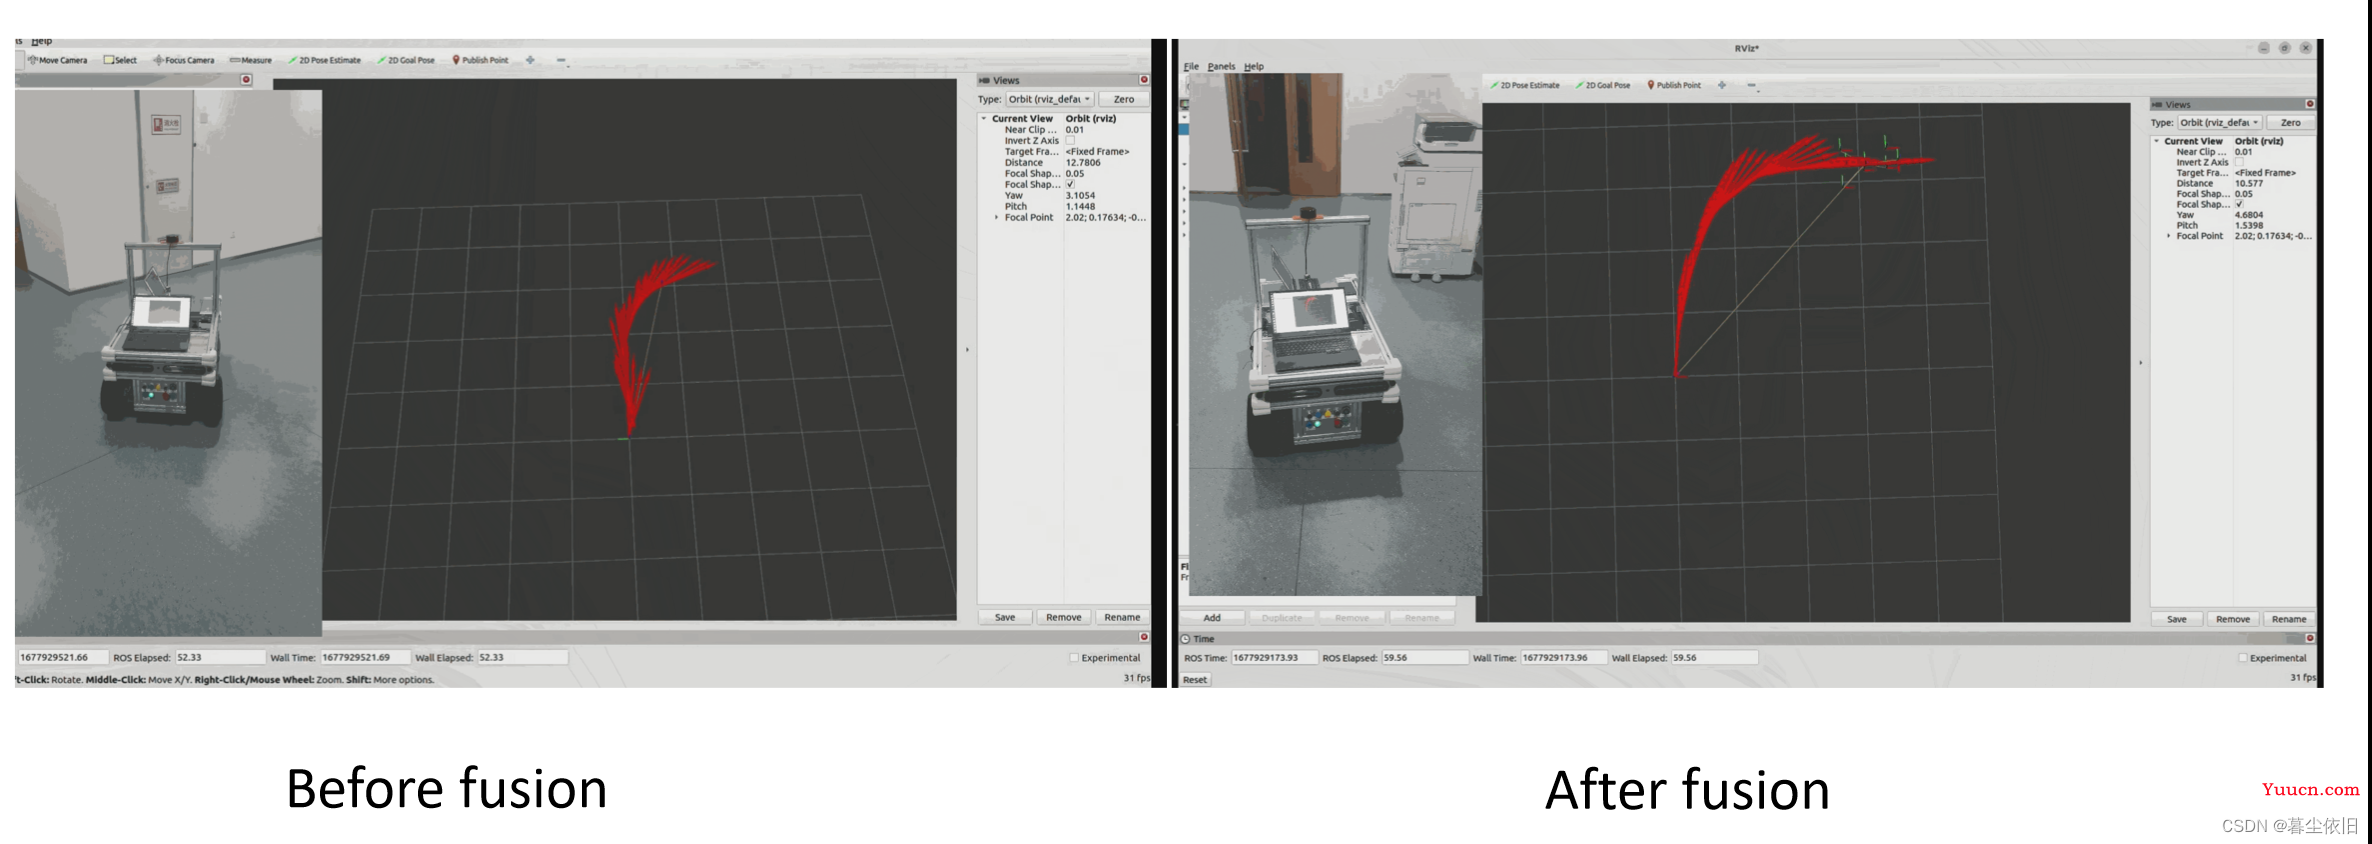The image size is (2372, 844).
Task: Click Rename button in left Views panel
Action: click(x=1122, y=617)
